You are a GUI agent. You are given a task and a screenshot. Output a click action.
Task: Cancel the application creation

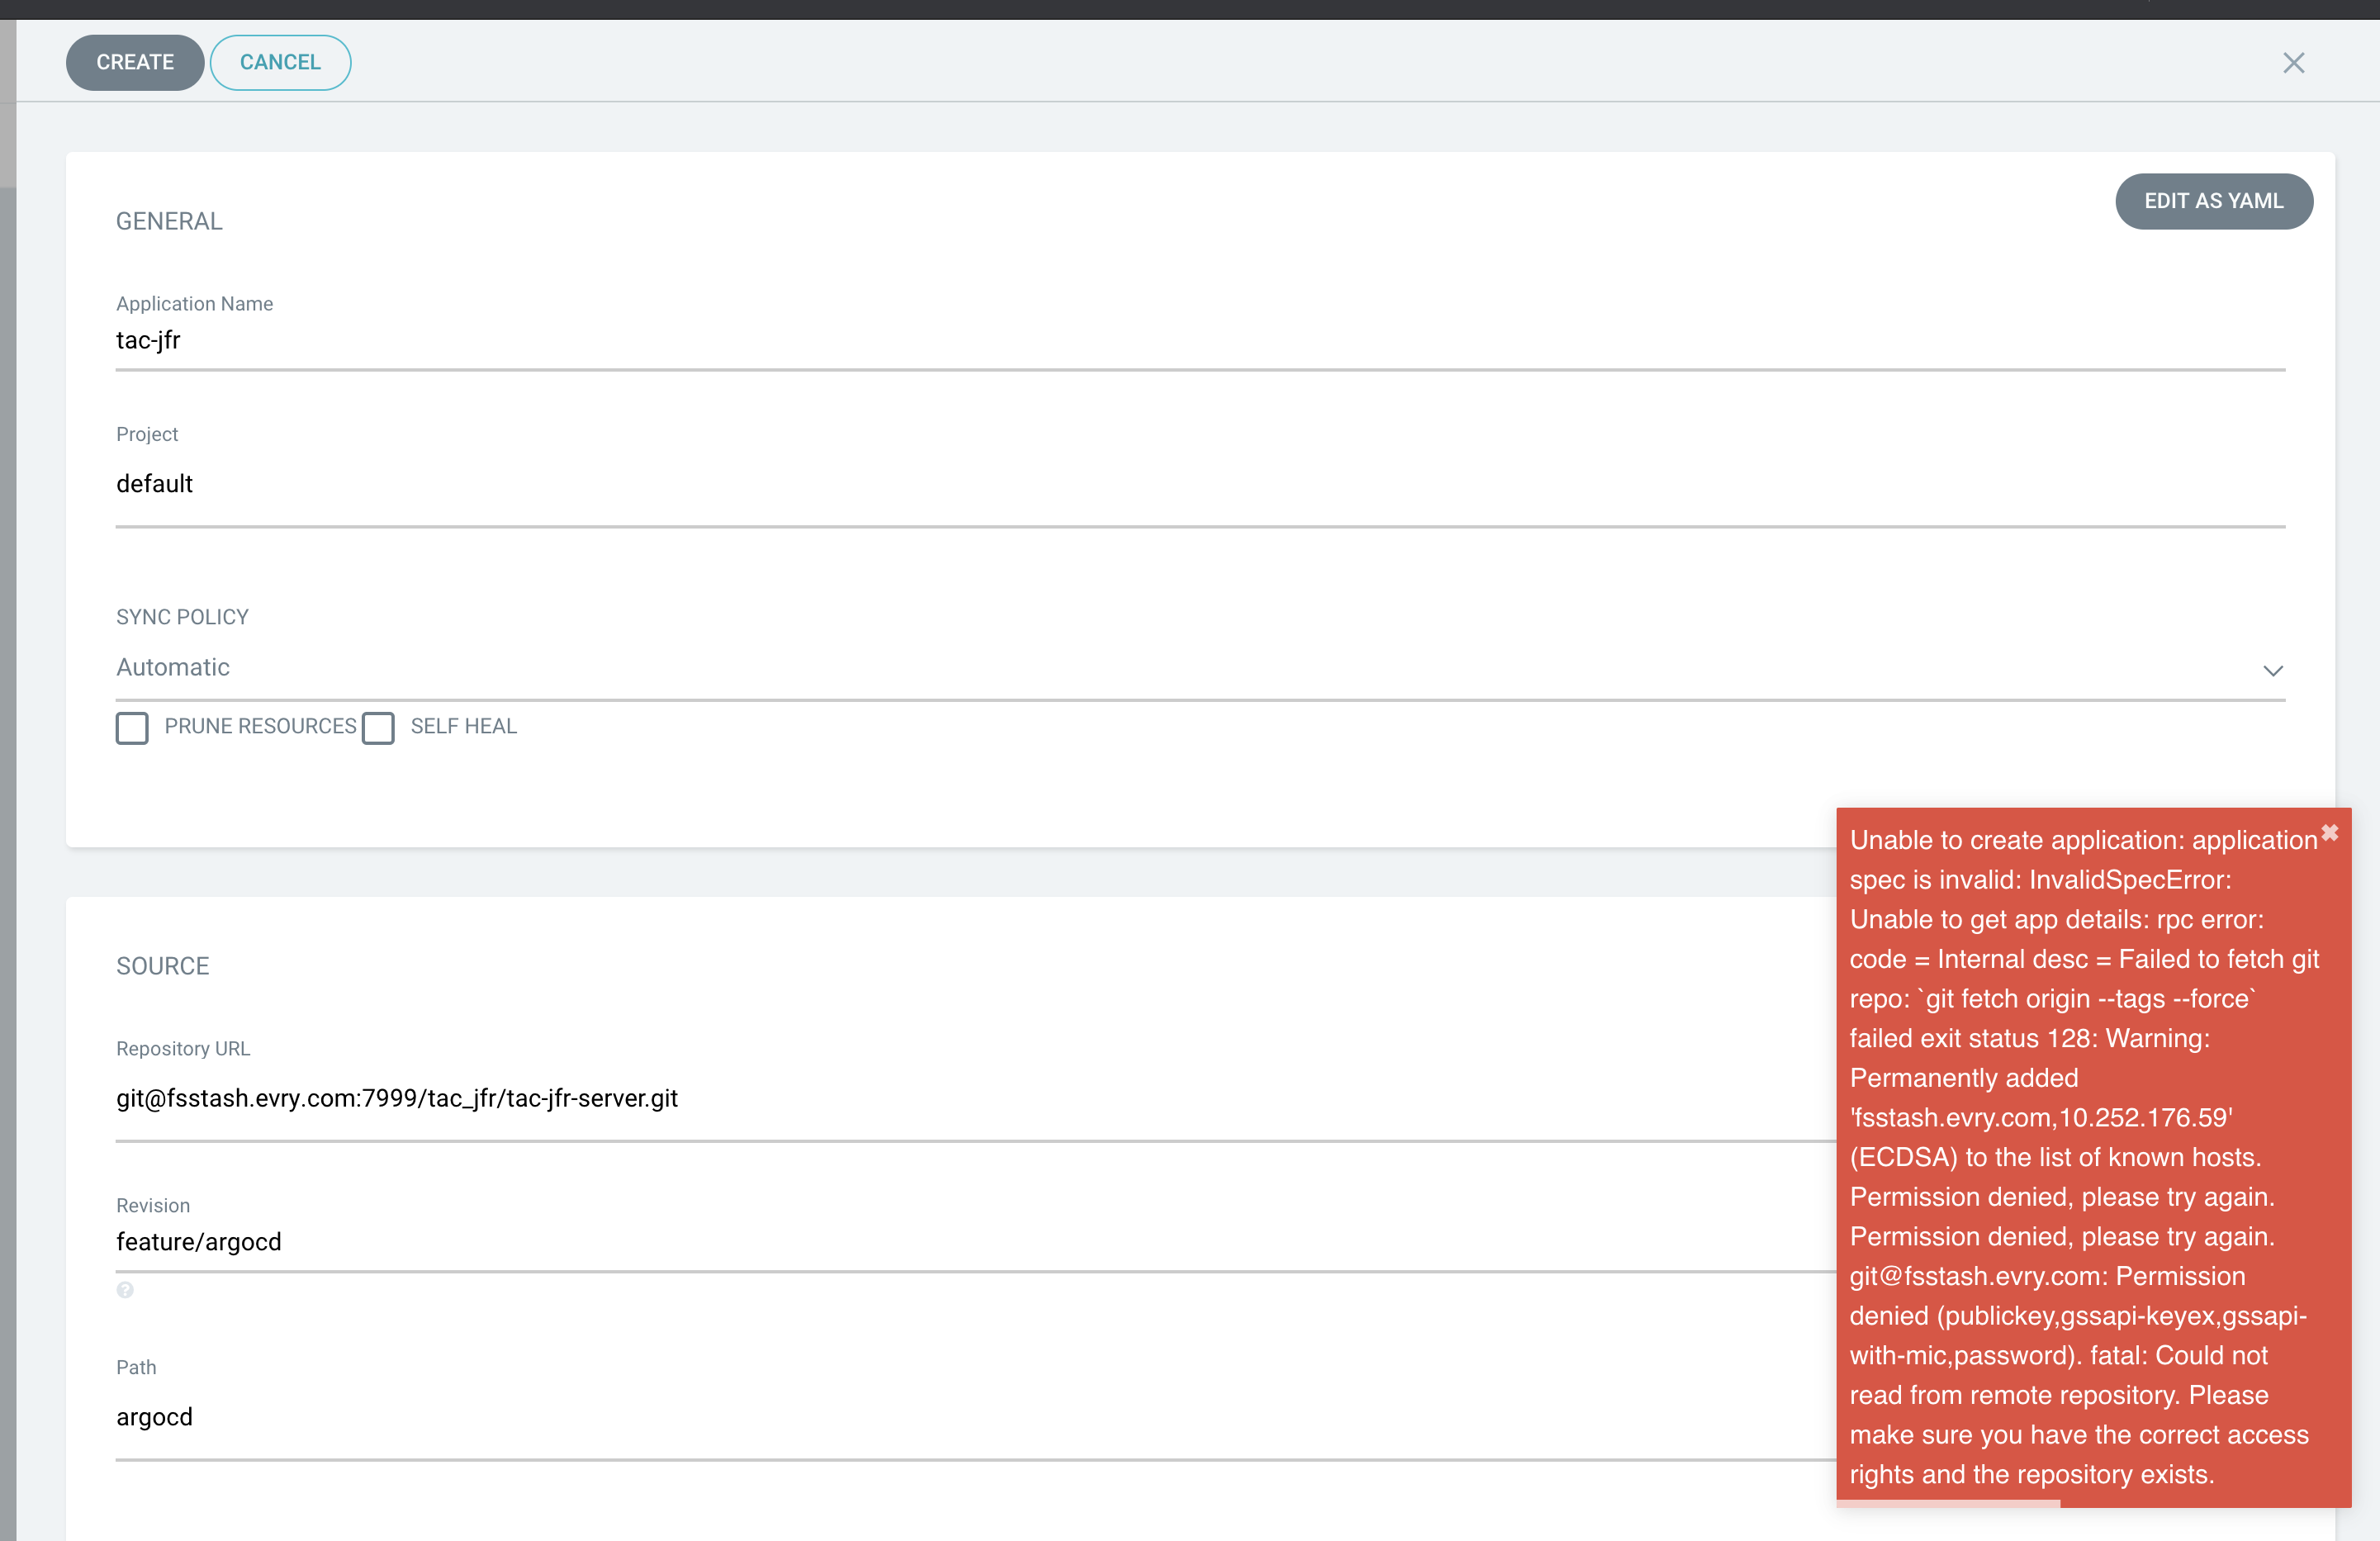point(280,62)
